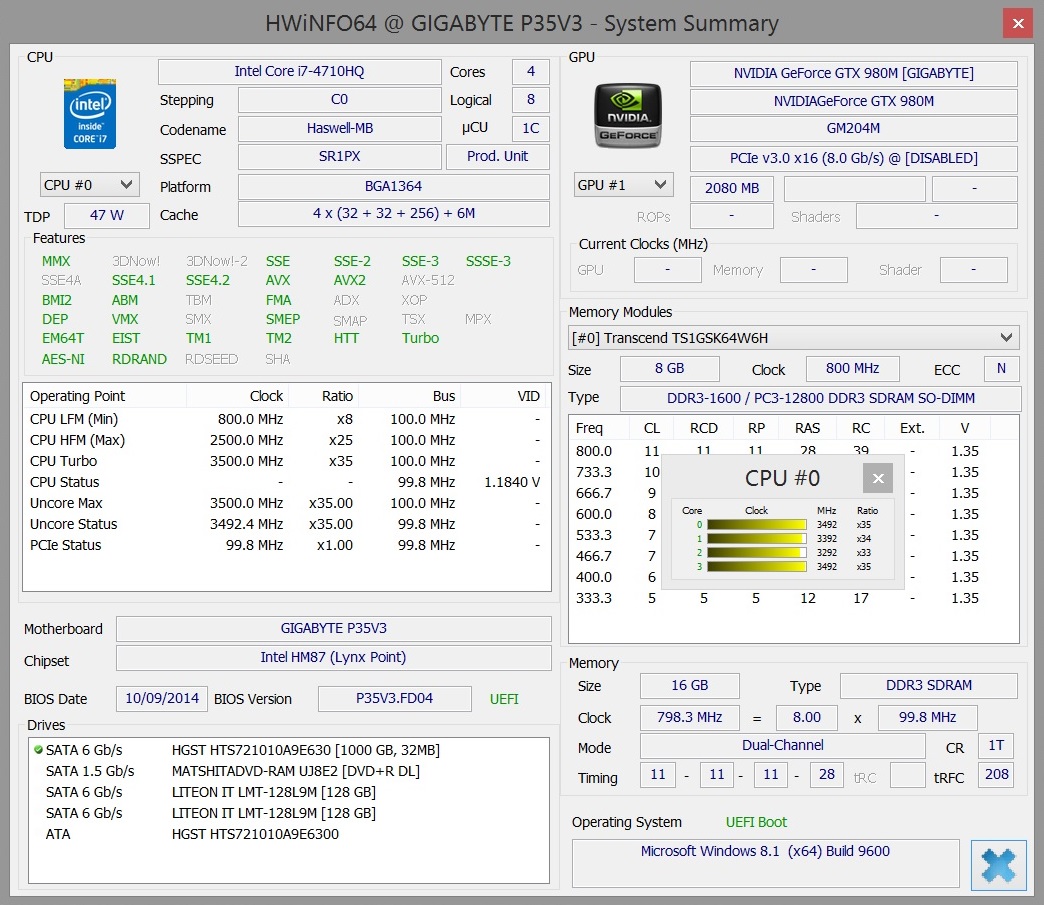Click the BGA1364 platform field
The image size is (1044, 905).
[x=393, y=186]
